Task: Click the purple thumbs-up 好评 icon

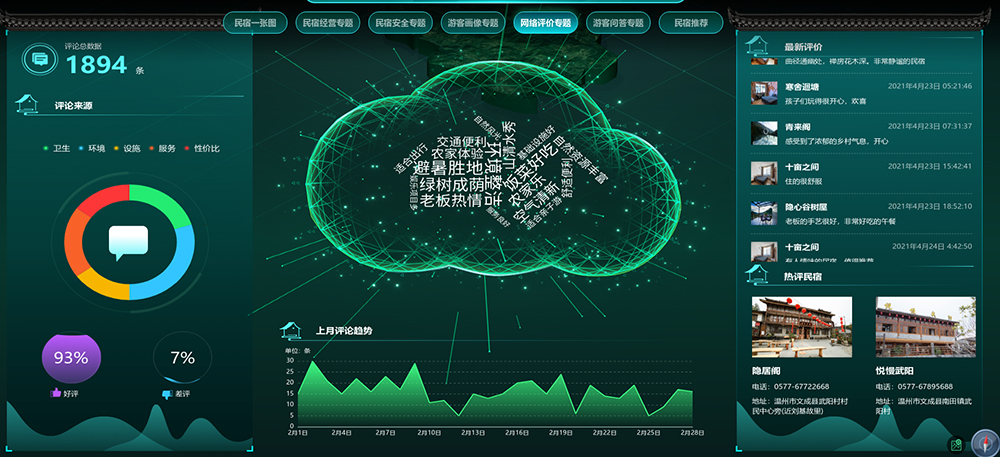Action: point(56,394)
